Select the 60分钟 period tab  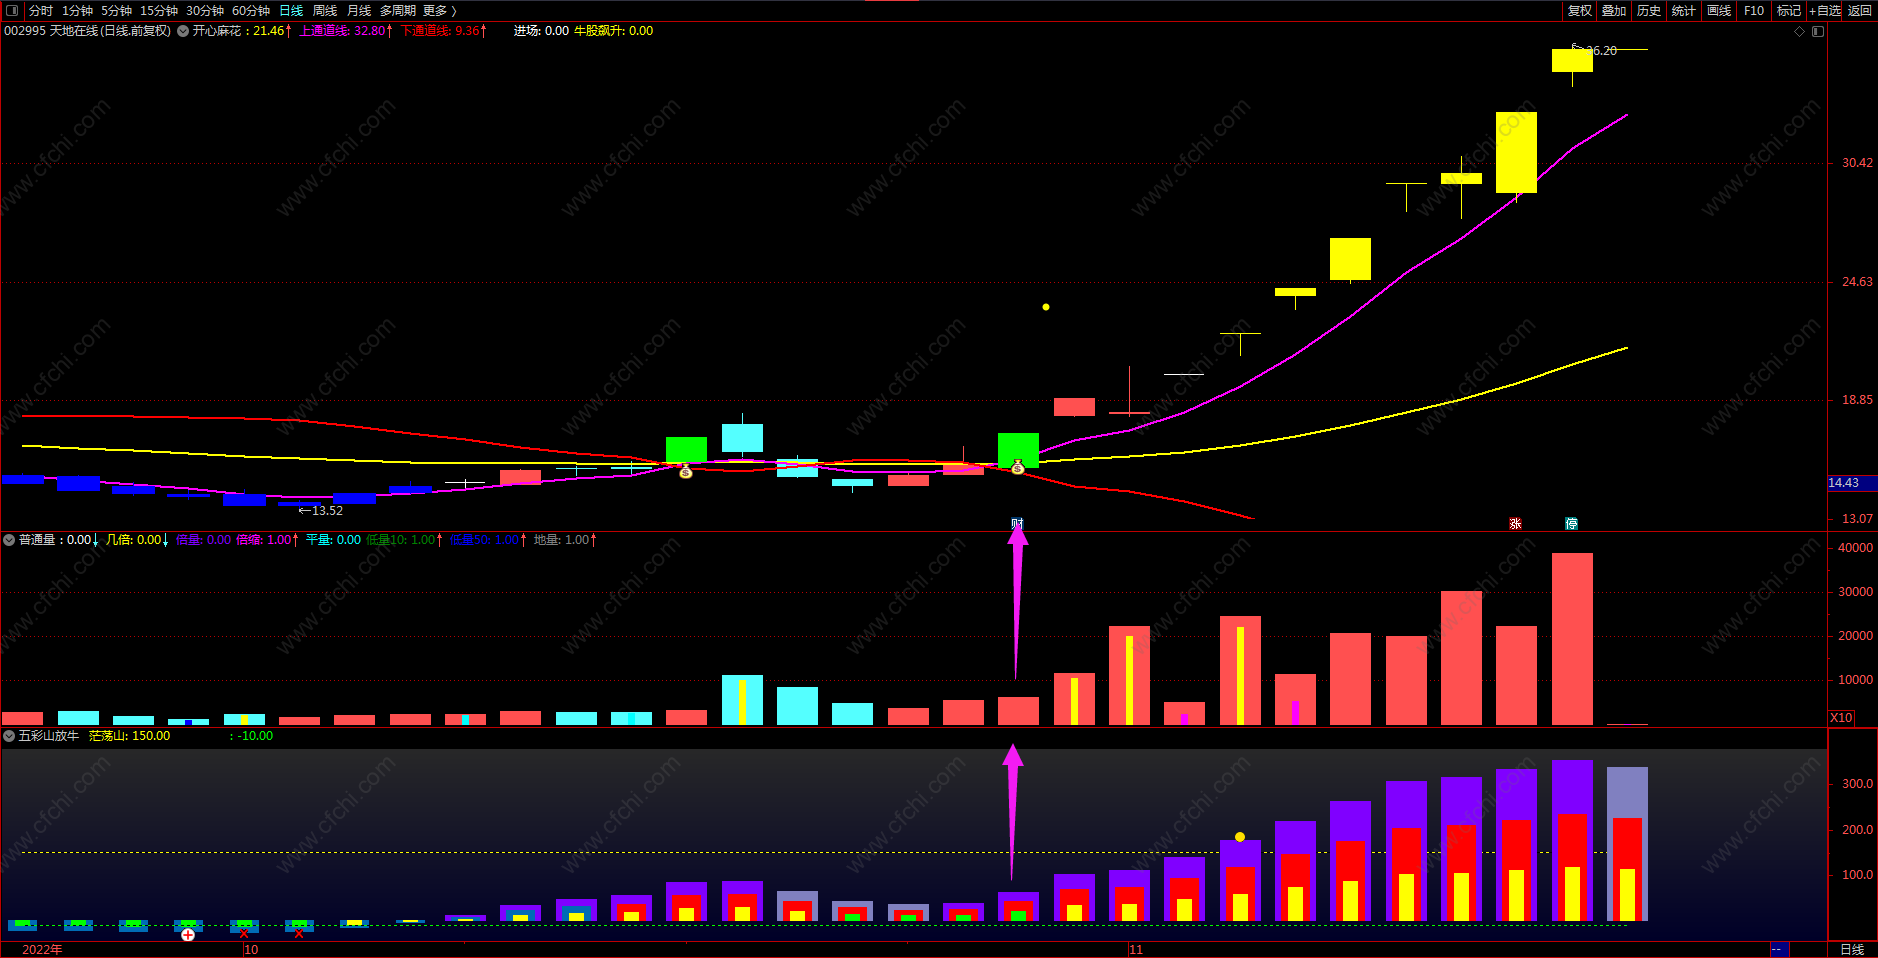[251, 11]
